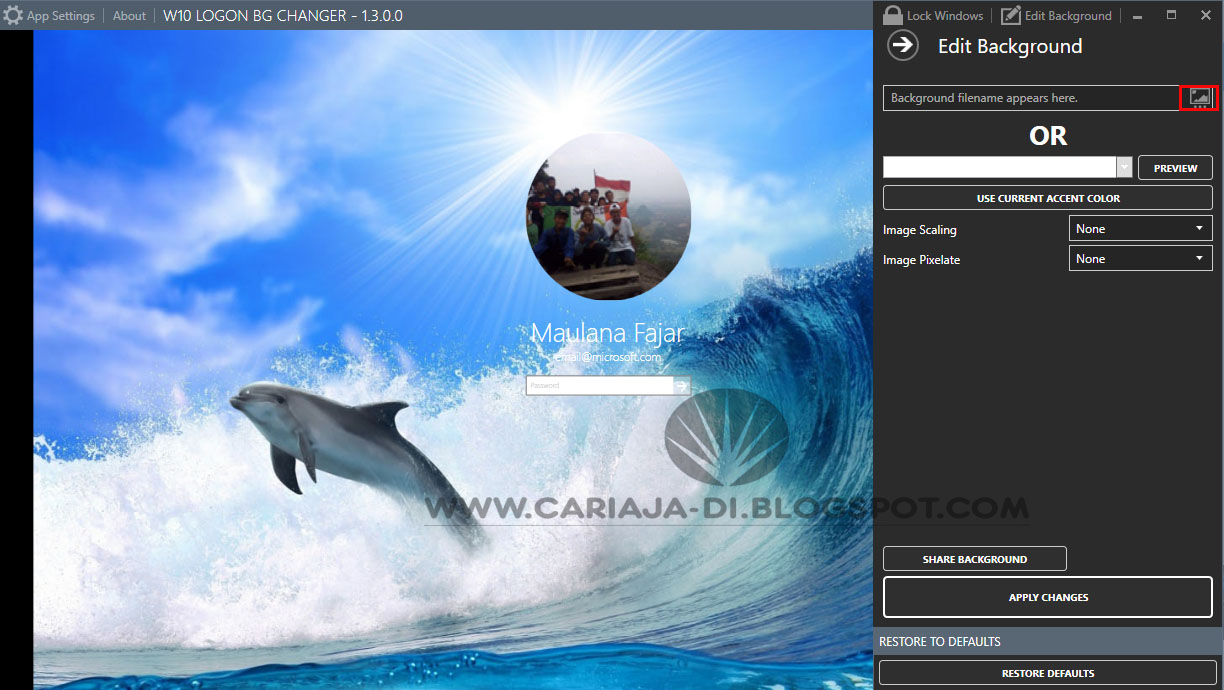This screenshot has height=690, width=1224.
Task: Open App Settings via the gear icon
Action: click(x=14, y=15)
